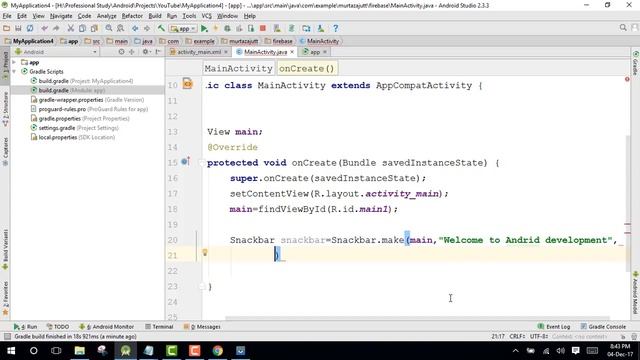The height and width of the screenshot is (360, 640).
Task: Select build.gradle (Project: MyApplication4)
Action: (x=82, y=81)
